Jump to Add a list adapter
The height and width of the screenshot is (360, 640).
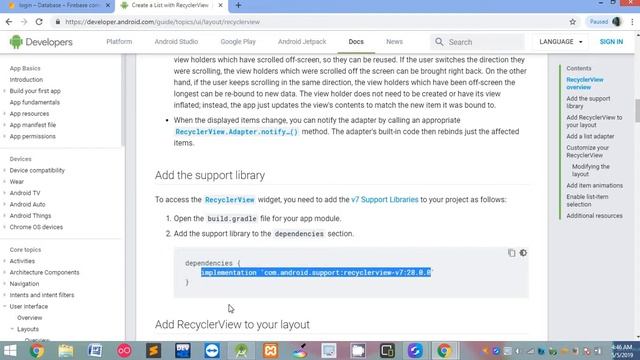590,136
